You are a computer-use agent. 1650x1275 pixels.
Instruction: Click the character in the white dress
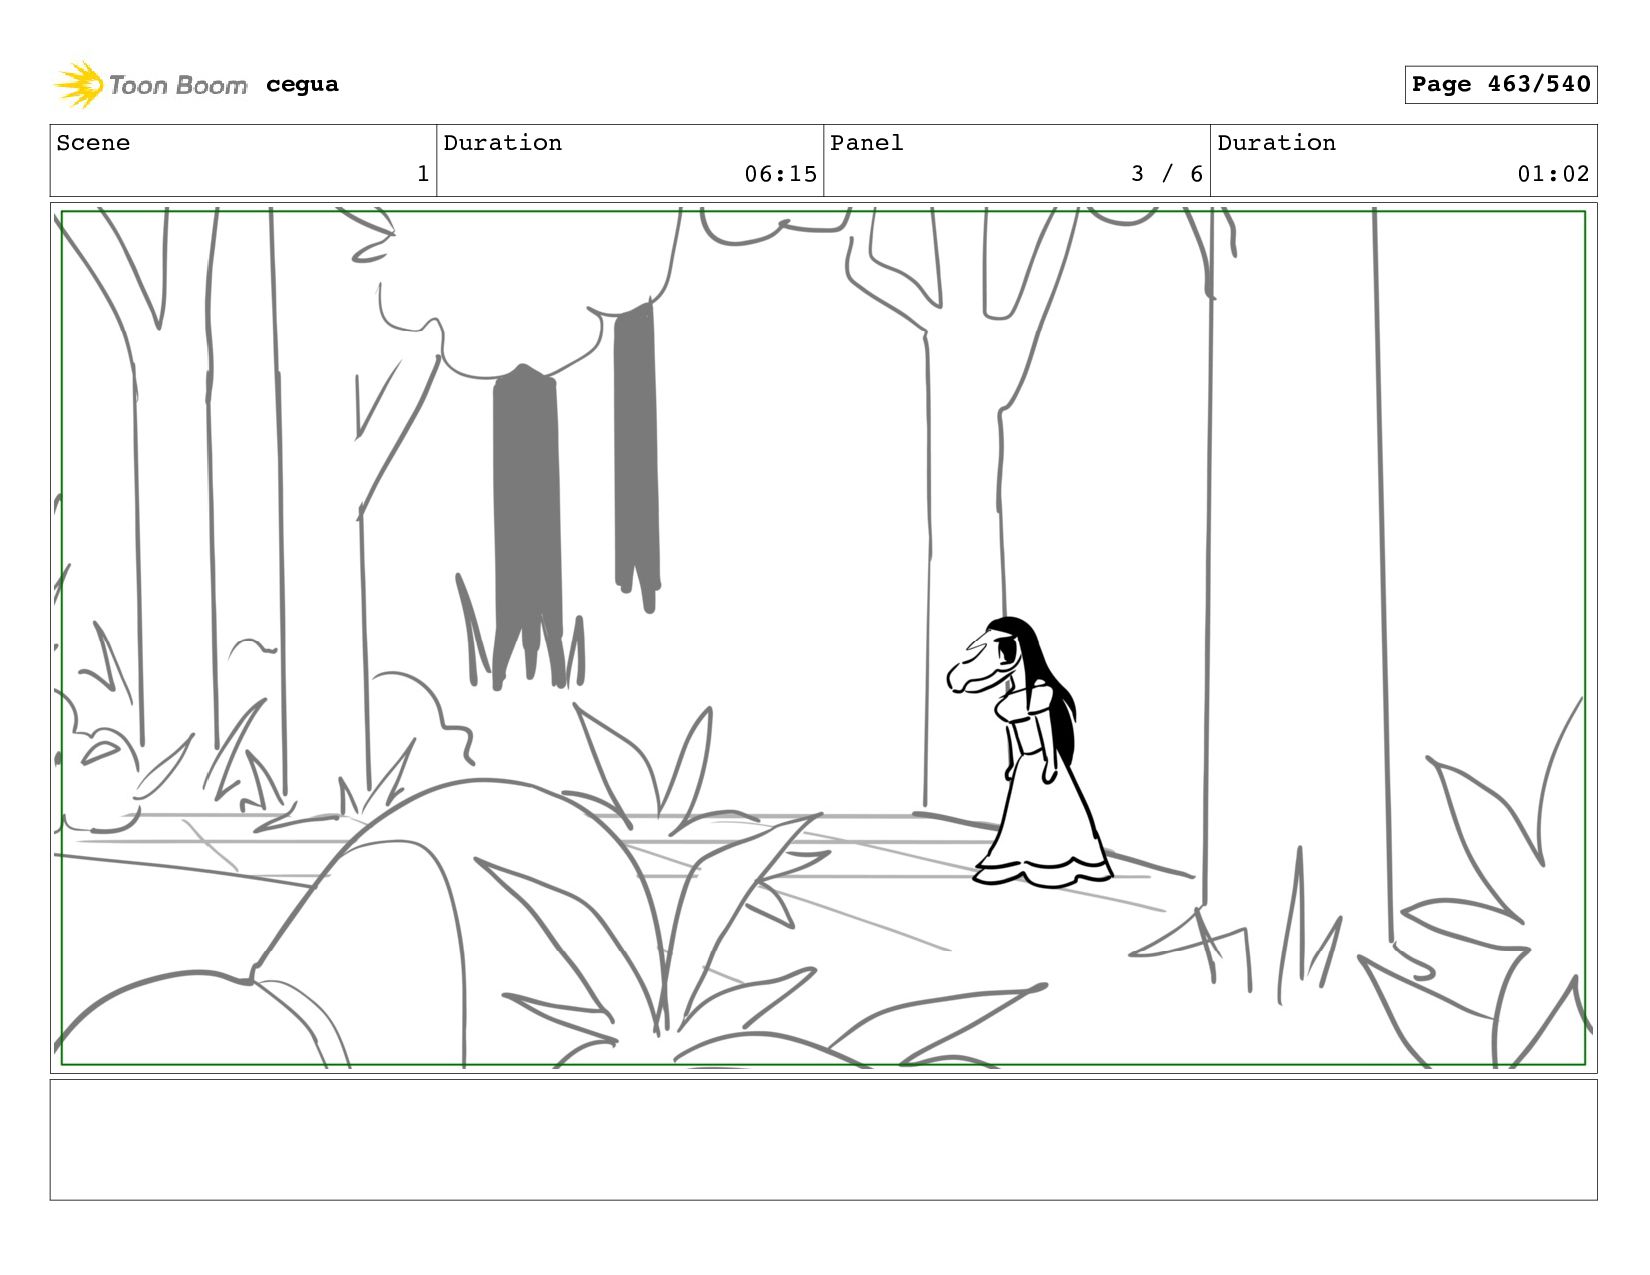1030,752
